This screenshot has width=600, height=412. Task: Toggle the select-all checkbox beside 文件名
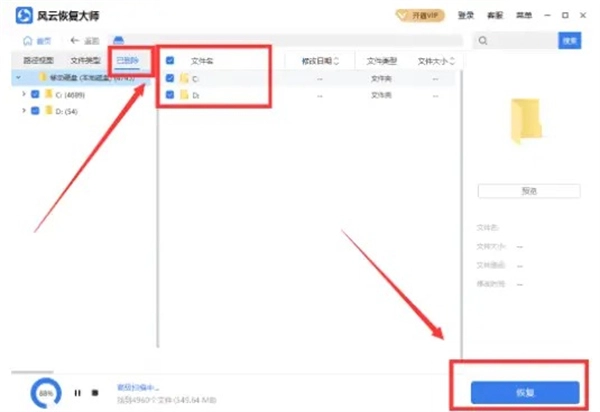coord(170,60)
